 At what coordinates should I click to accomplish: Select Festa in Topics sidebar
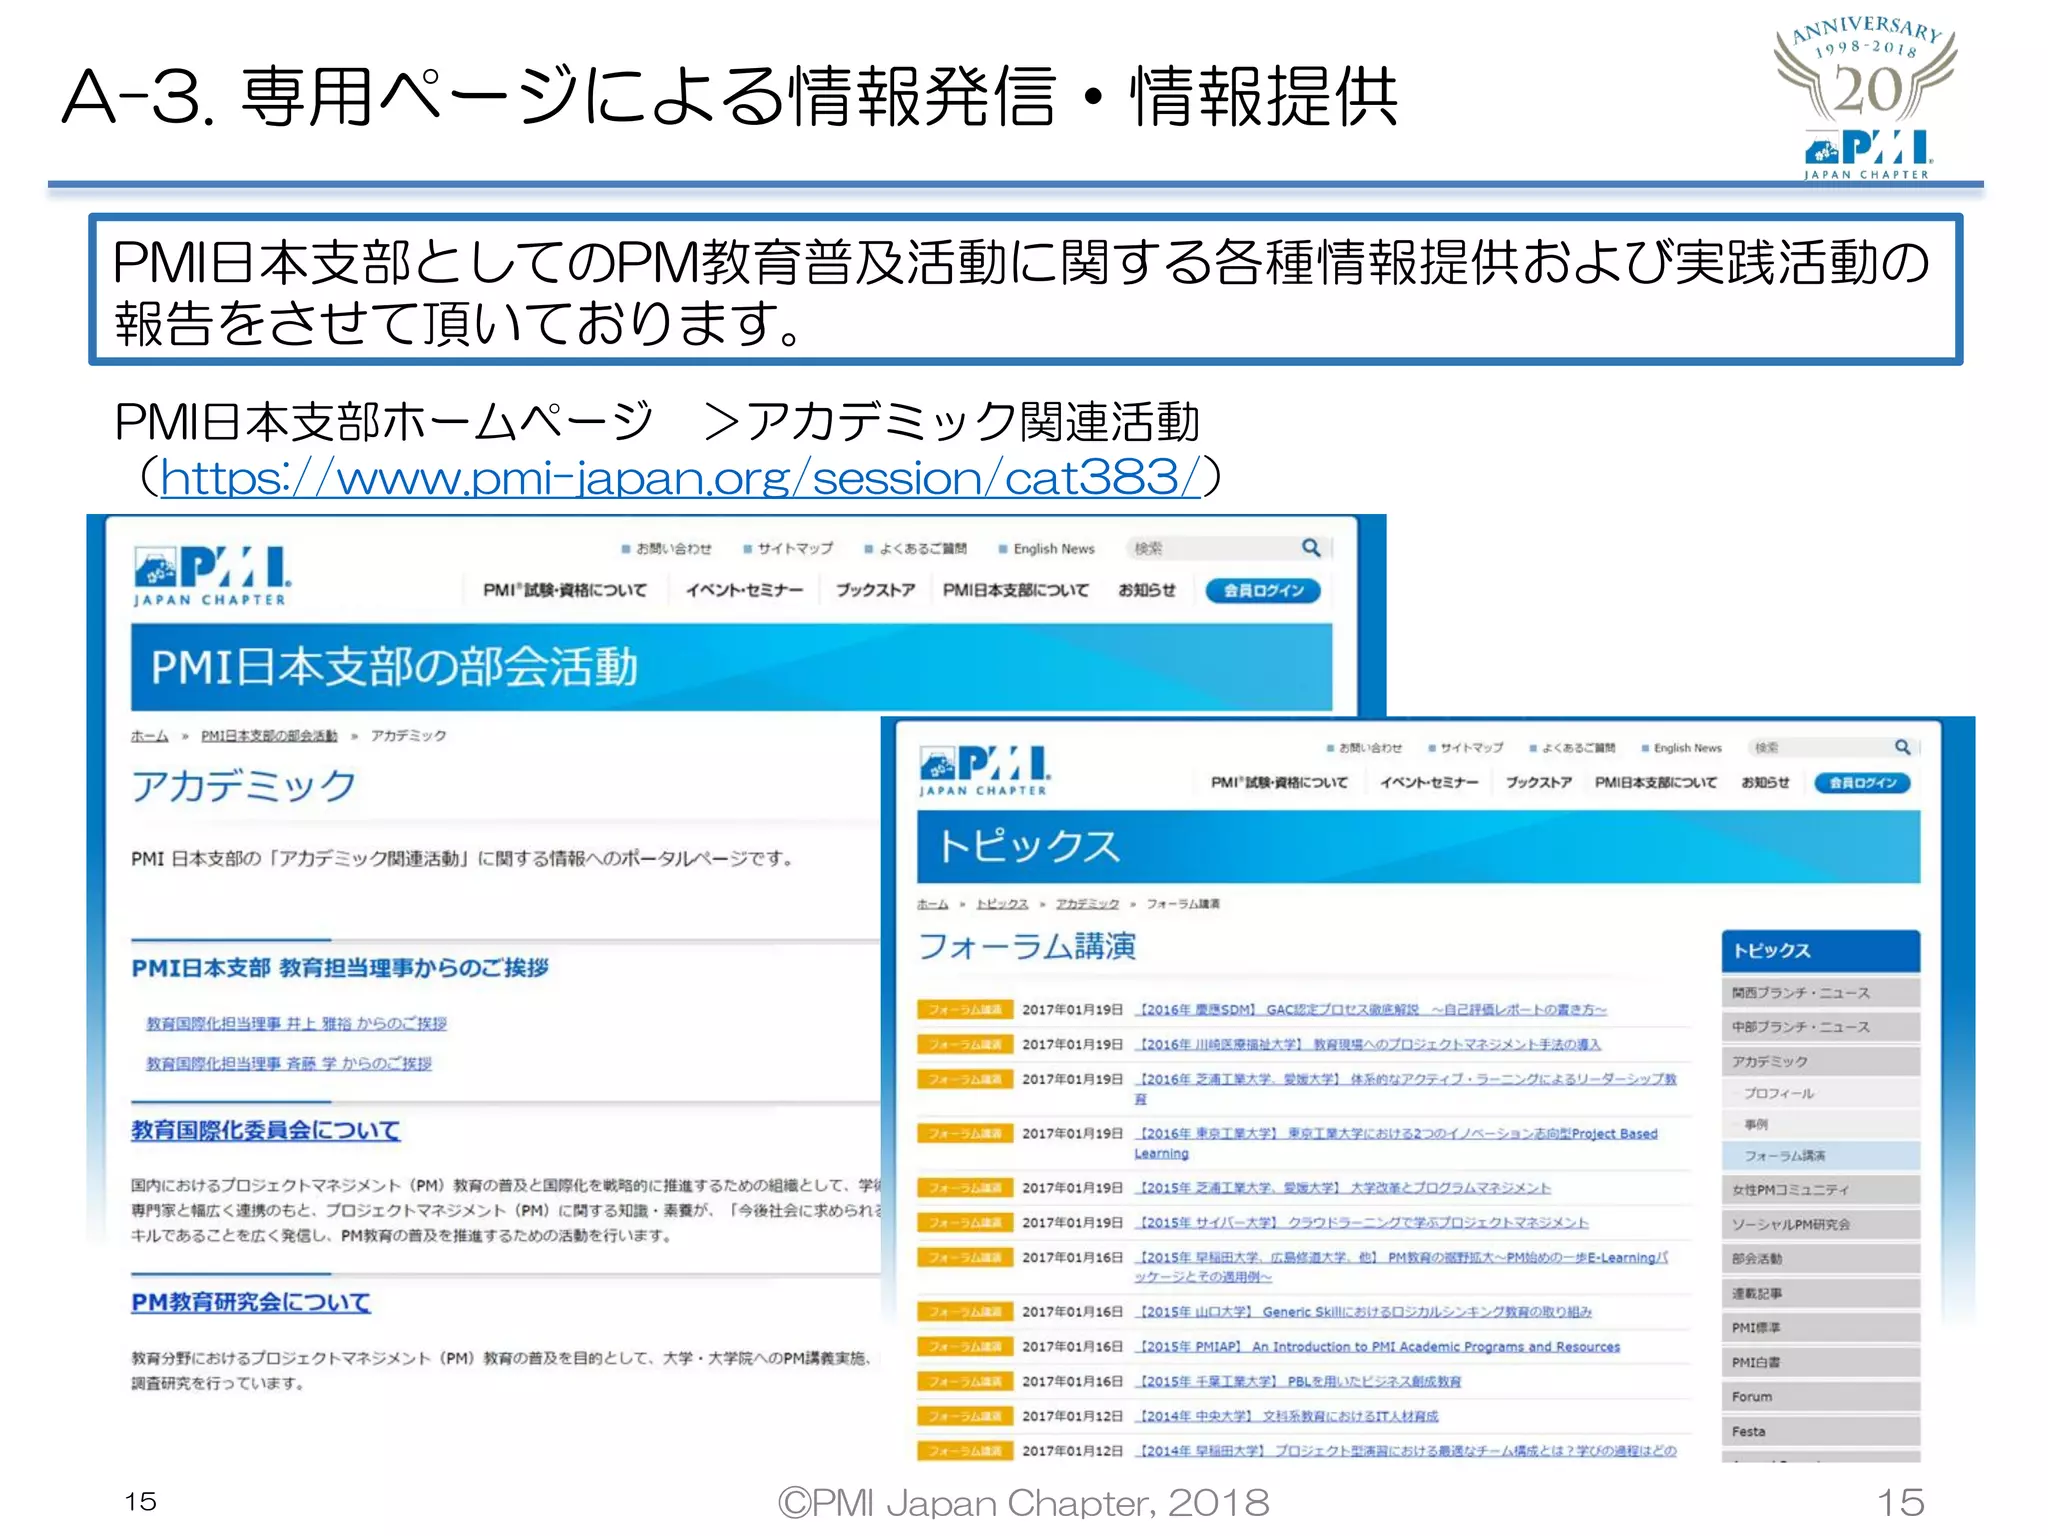[1820, 1431]
